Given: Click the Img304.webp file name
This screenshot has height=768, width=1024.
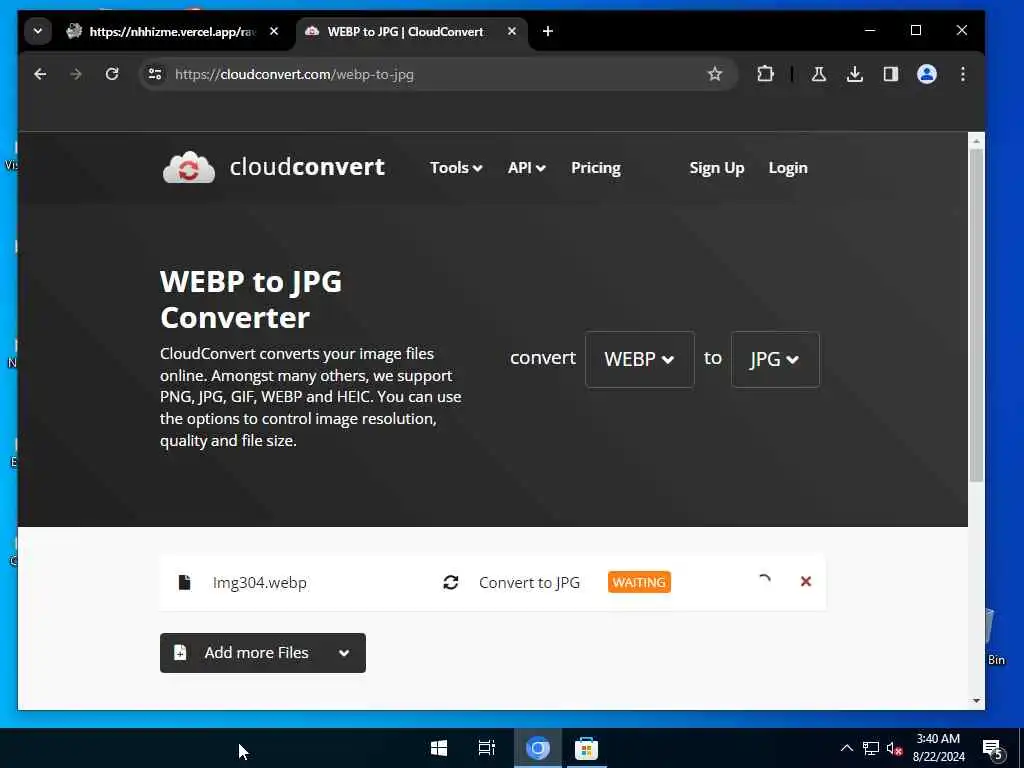Looking at the screenshot, I should 259,583.
